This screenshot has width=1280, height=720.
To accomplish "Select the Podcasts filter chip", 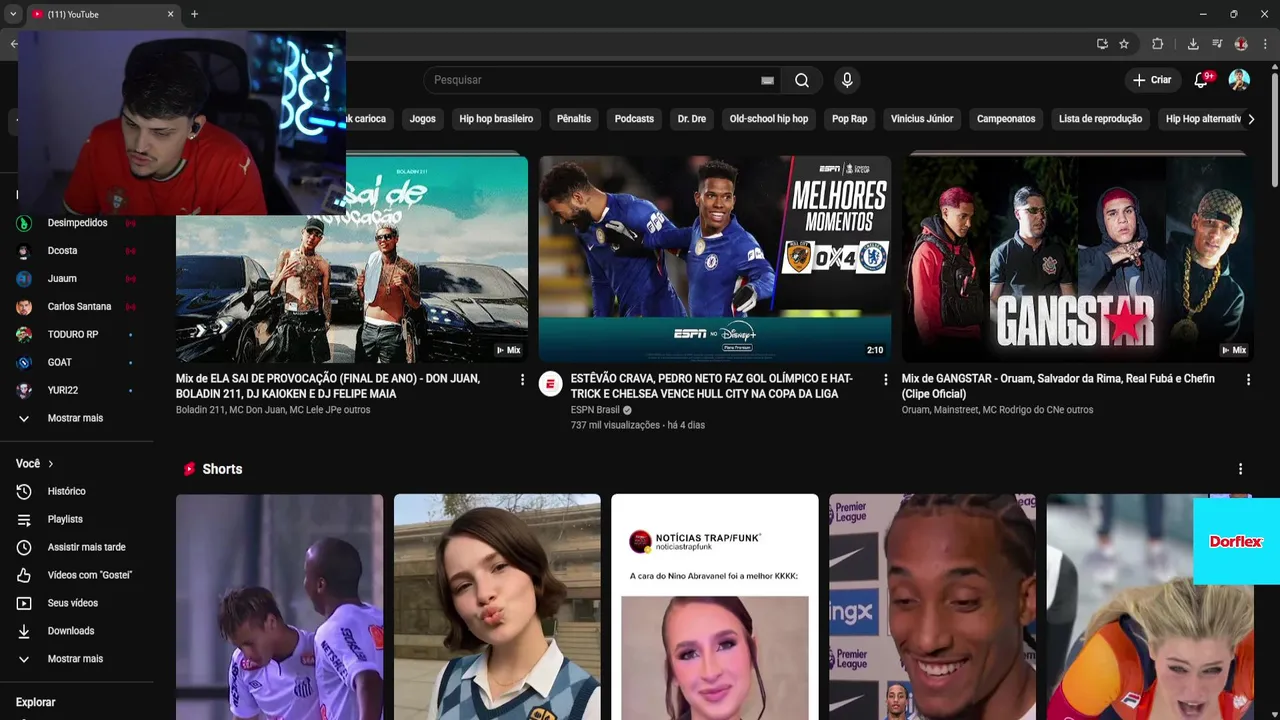I will (x=634, y=119).
